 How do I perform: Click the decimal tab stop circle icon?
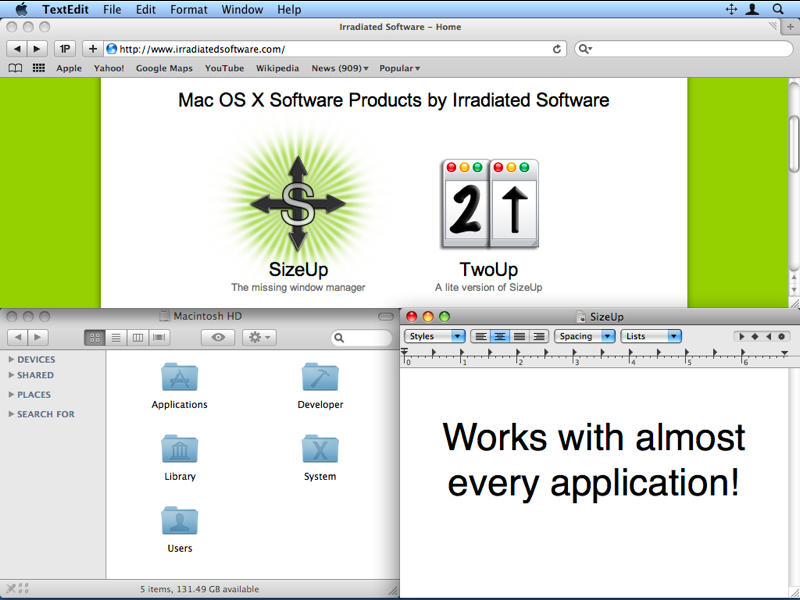click(x=781, y=336)
